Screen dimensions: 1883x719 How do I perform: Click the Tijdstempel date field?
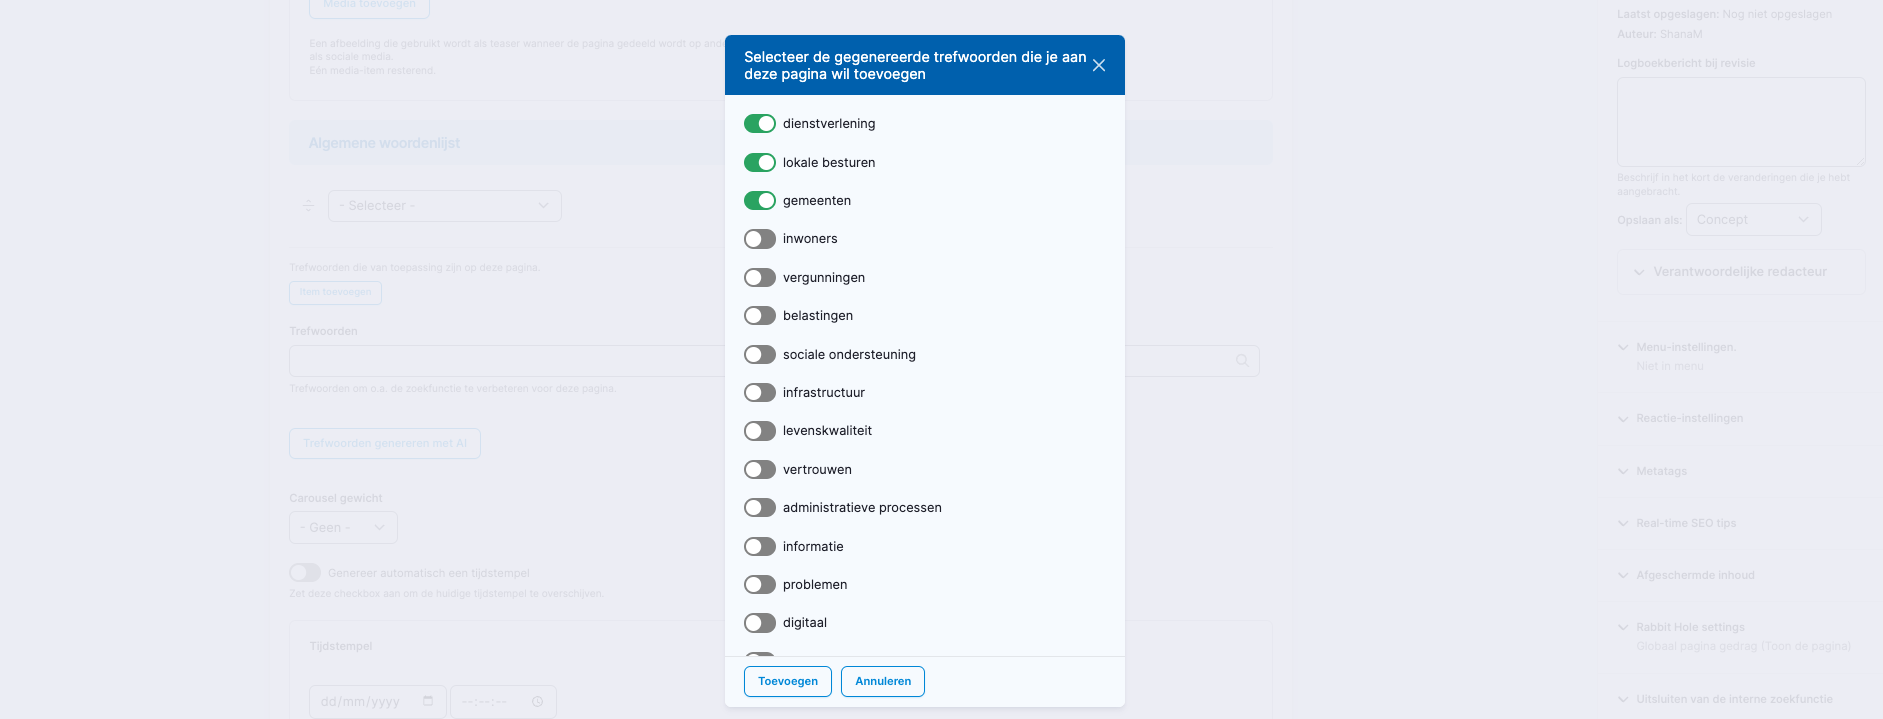click(x=378, y=702)
